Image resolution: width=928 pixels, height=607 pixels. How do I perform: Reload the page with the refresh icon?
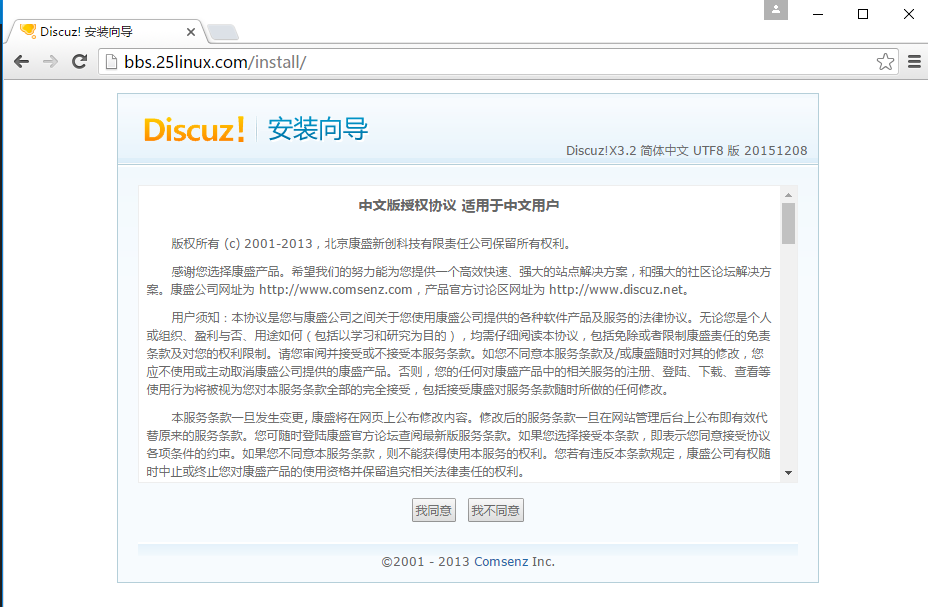(79, 62)
